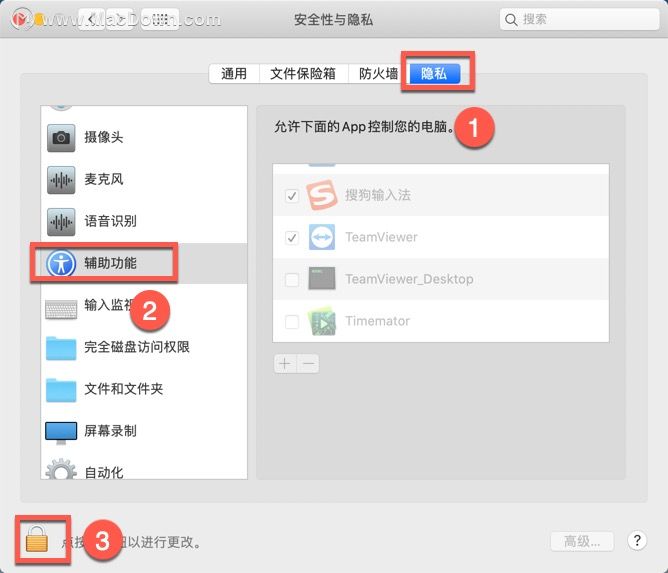Click the minus button to remove an app

(x=308, y=364)
